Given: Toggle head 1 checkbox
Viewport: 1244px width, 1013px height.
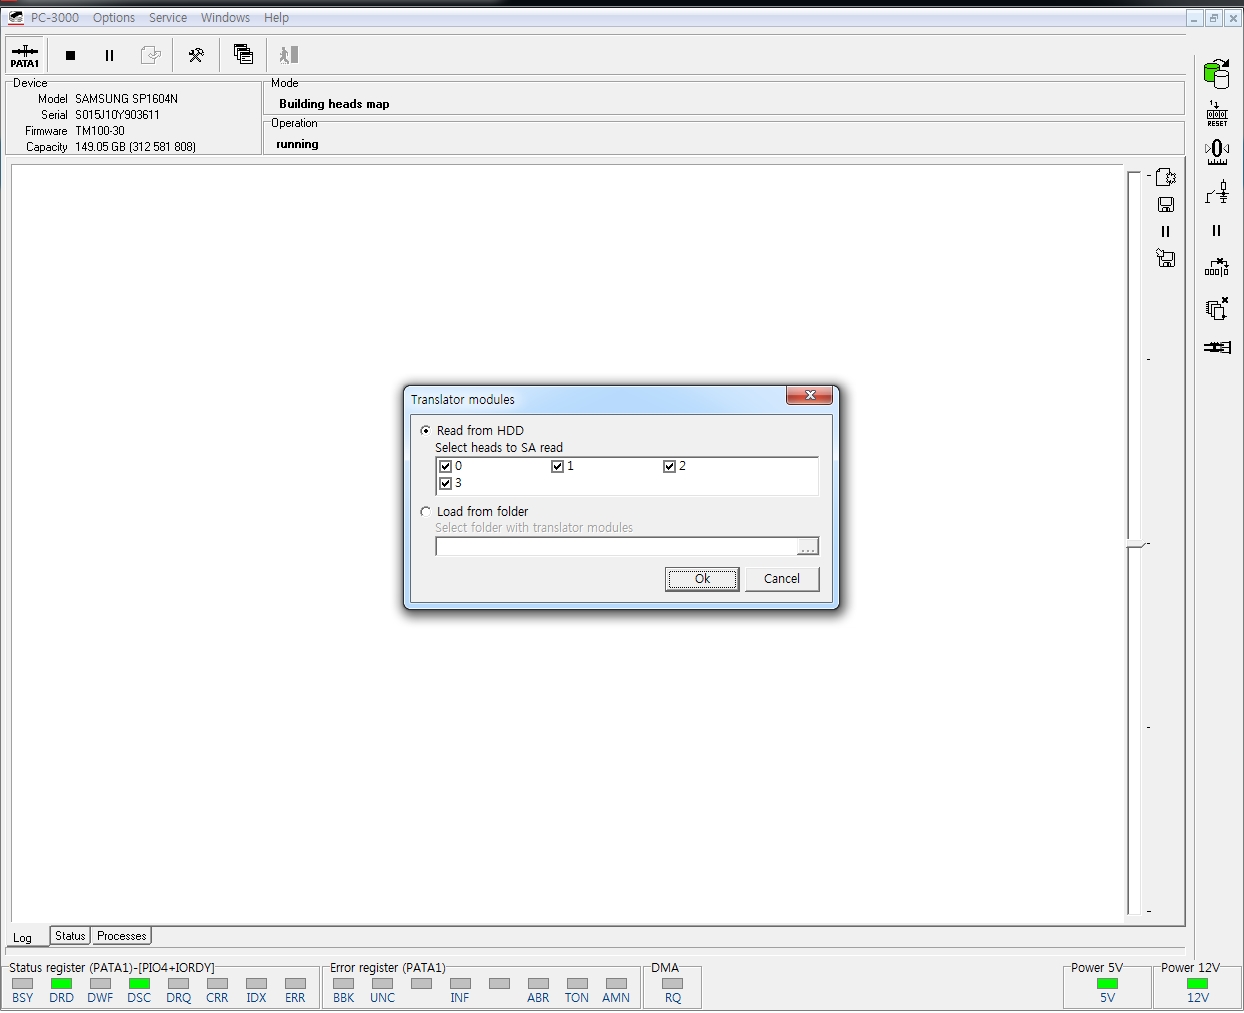Looking at the screenshot, I should (558, 466).
